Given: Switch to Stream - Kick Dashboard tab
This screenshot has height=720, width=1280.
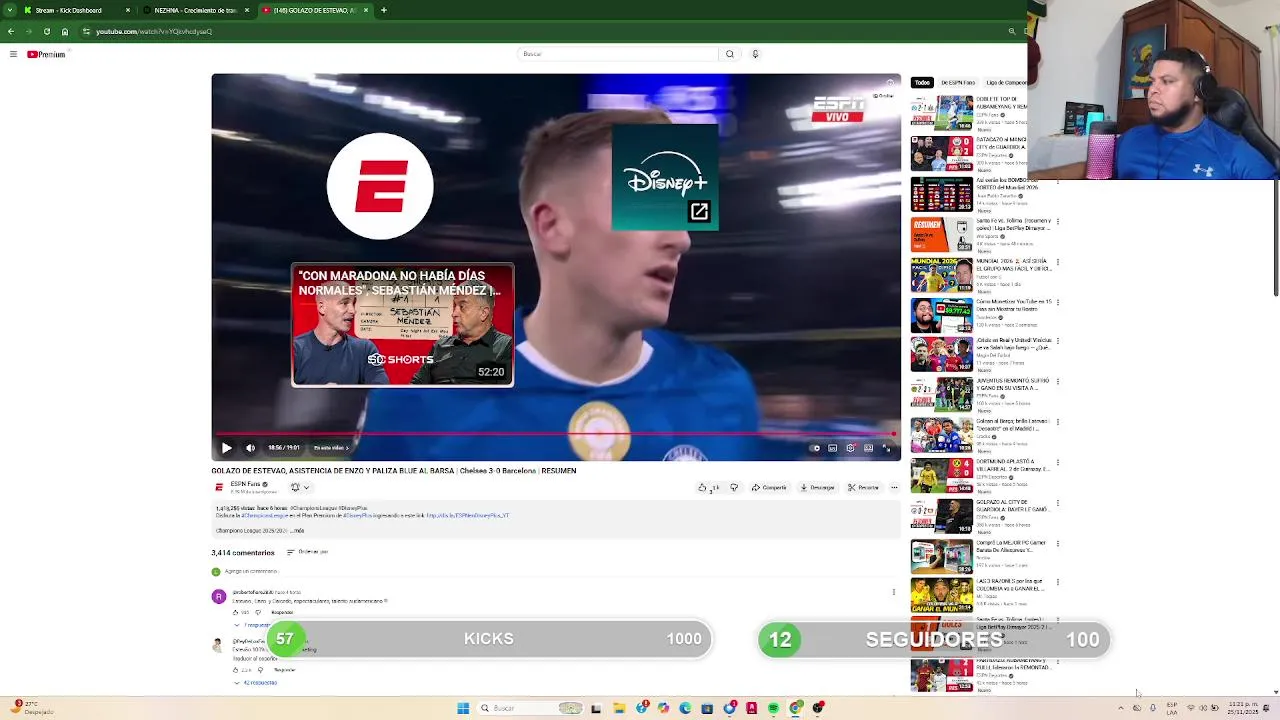Looking at the screenshot, I should (77, 10).
